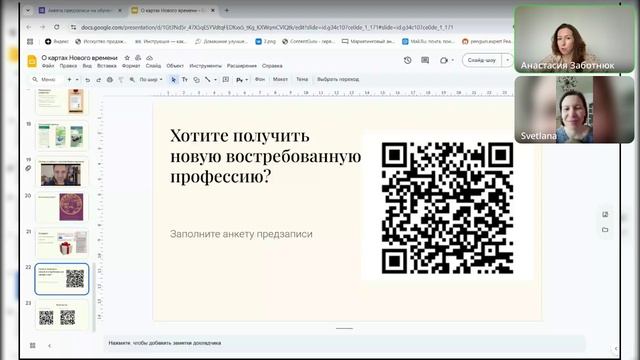
Task: Select slide 19 thumbnail with man's photo
Action: [62, 172]
